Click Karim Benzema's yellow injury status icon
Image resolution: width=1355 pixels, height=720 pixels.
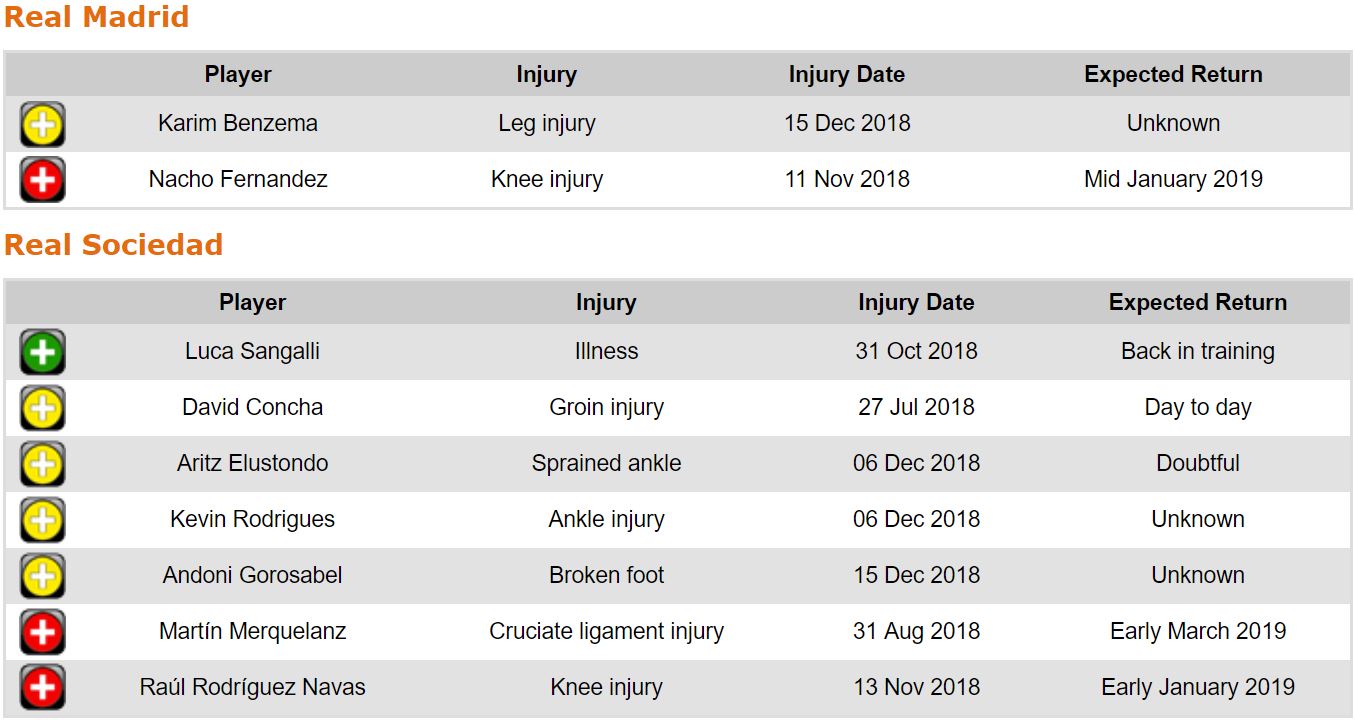(42, 125)
